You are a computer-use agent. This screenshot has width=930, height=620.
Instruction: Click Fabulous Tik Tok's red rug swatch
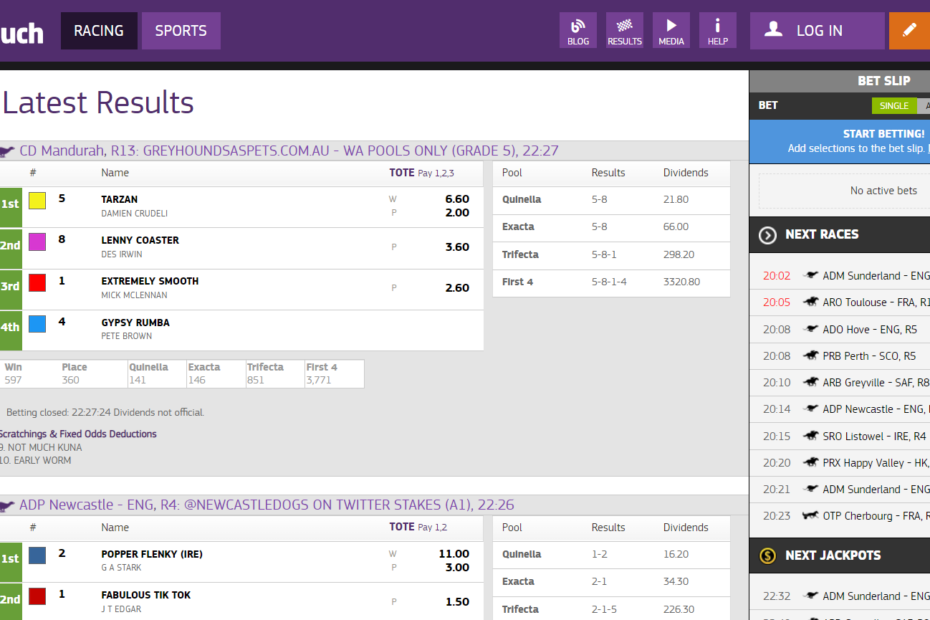click(37, 596)
